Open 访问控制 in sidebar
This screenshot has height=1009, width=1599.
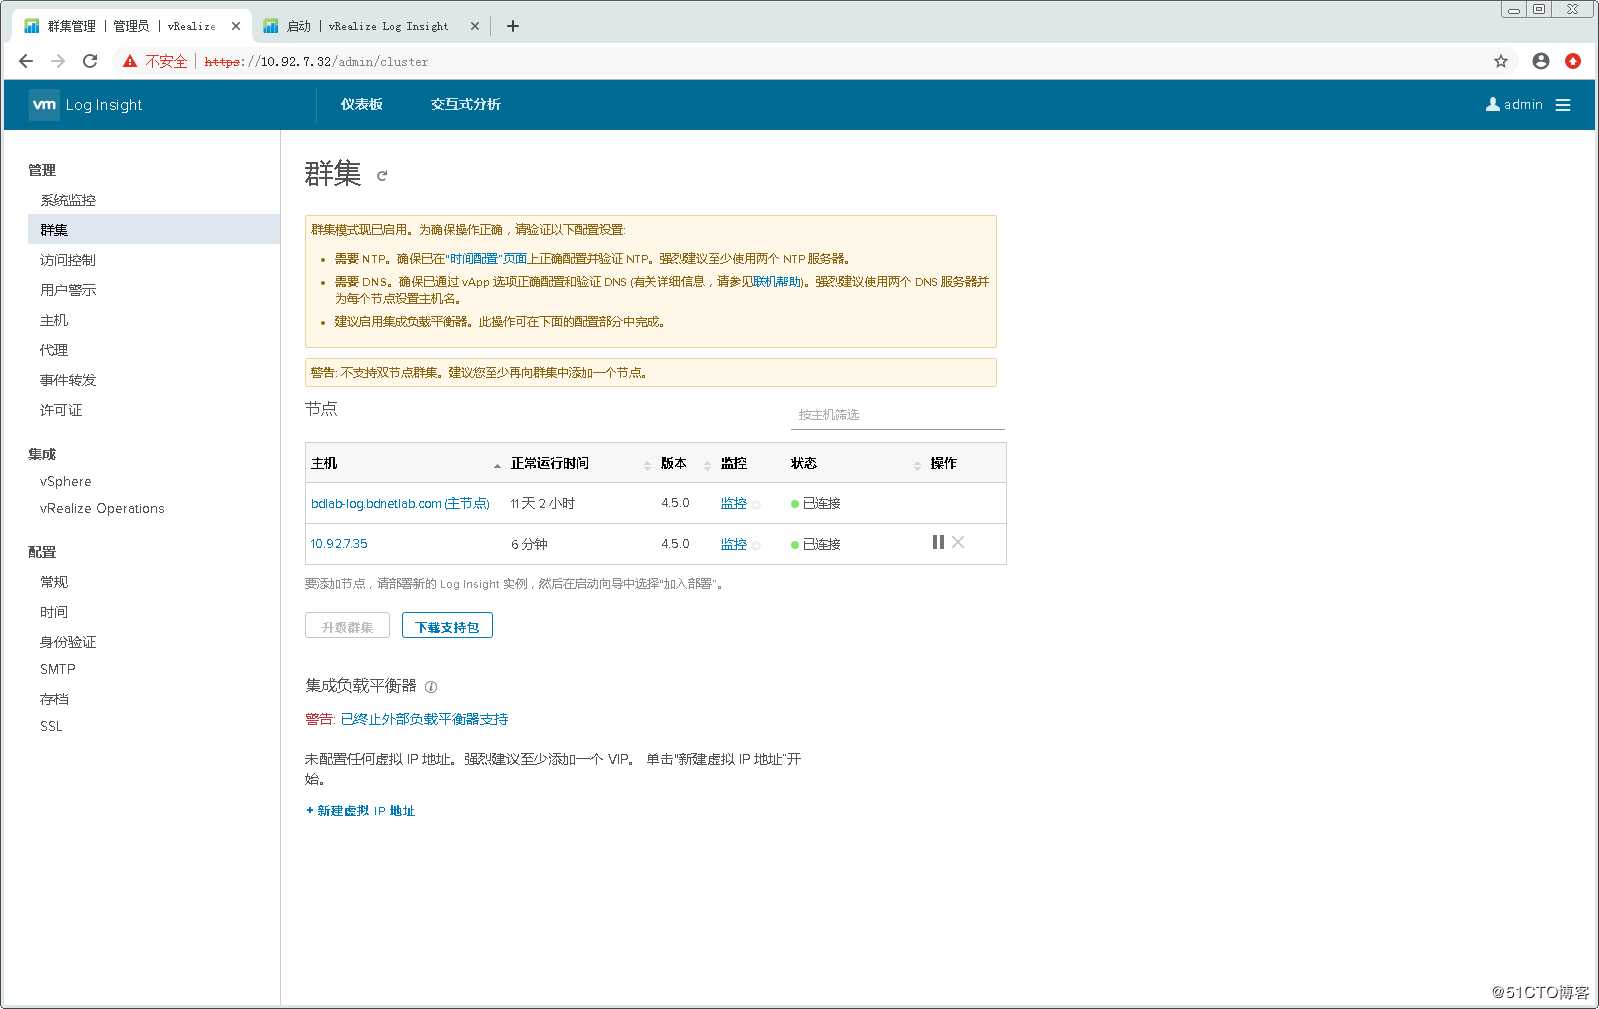[68, 260]
